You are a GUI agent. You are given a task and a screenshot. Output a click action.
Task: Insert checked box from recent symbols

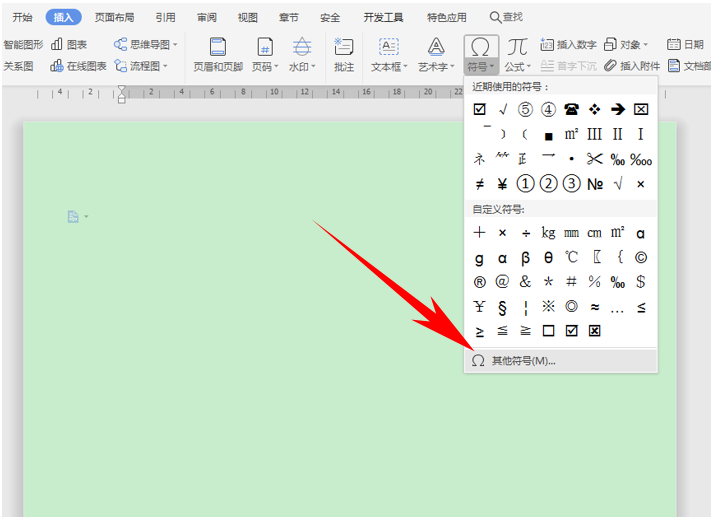click(x=479, y=109)
